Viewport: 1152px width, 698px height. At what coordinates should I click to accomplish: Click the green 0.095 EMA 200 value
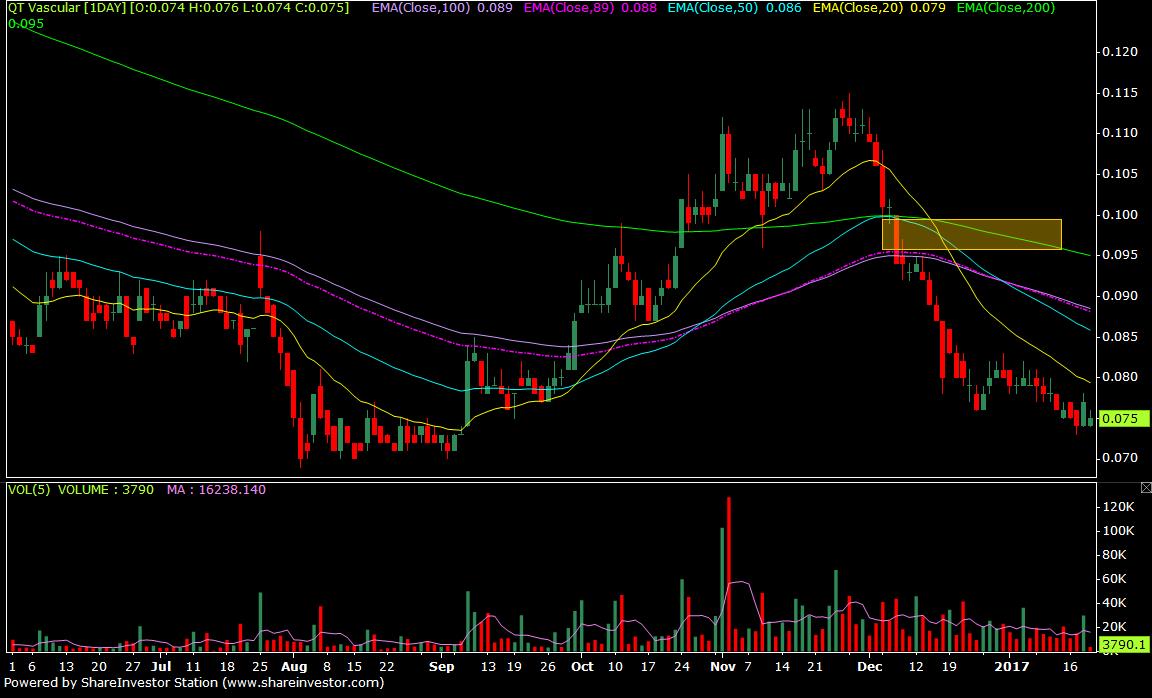tap(26, 24)
